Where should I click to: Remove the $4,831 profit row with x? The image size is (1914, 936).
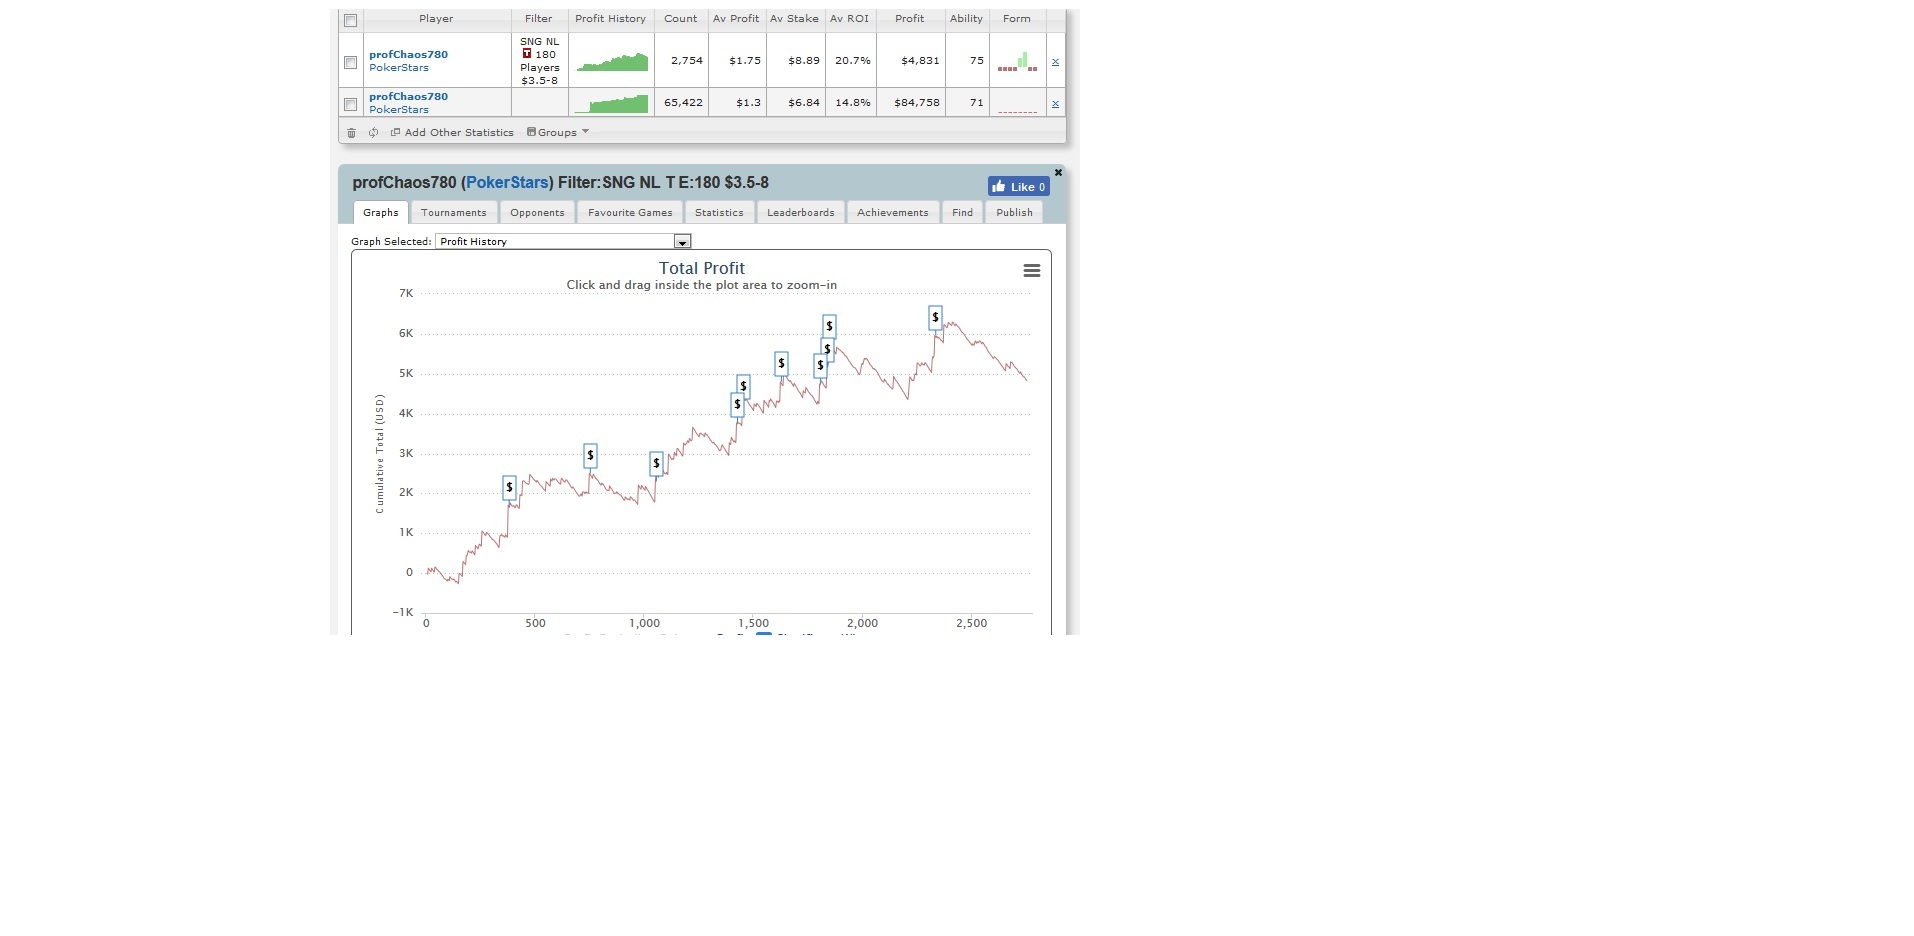click(x=1055, y=62)
